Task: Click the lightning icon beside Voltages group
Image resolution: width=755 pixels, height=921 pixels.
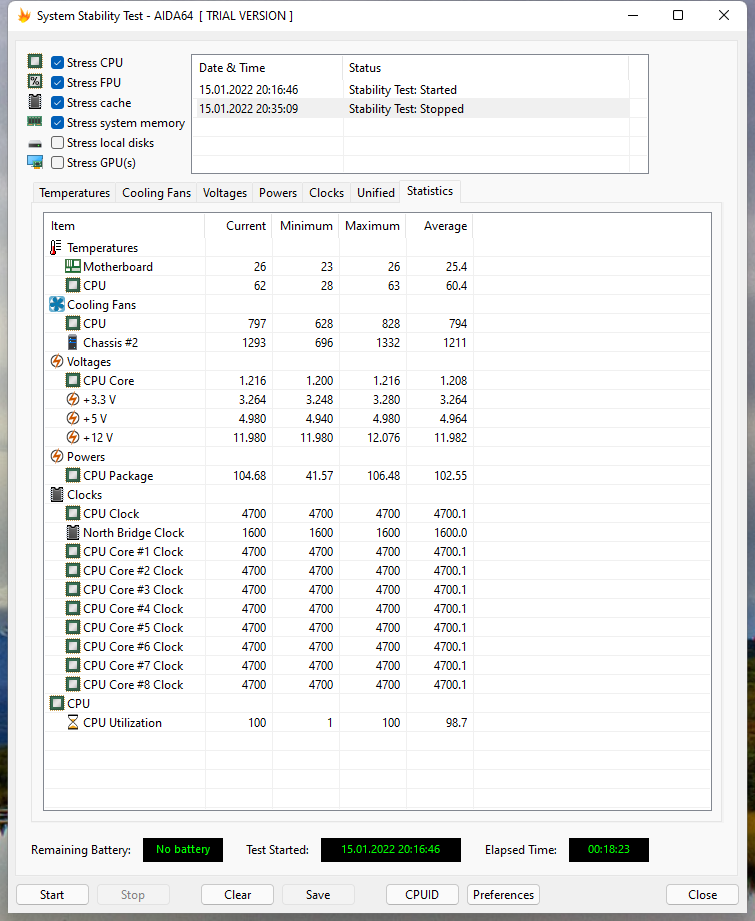Action: point(57,361)
